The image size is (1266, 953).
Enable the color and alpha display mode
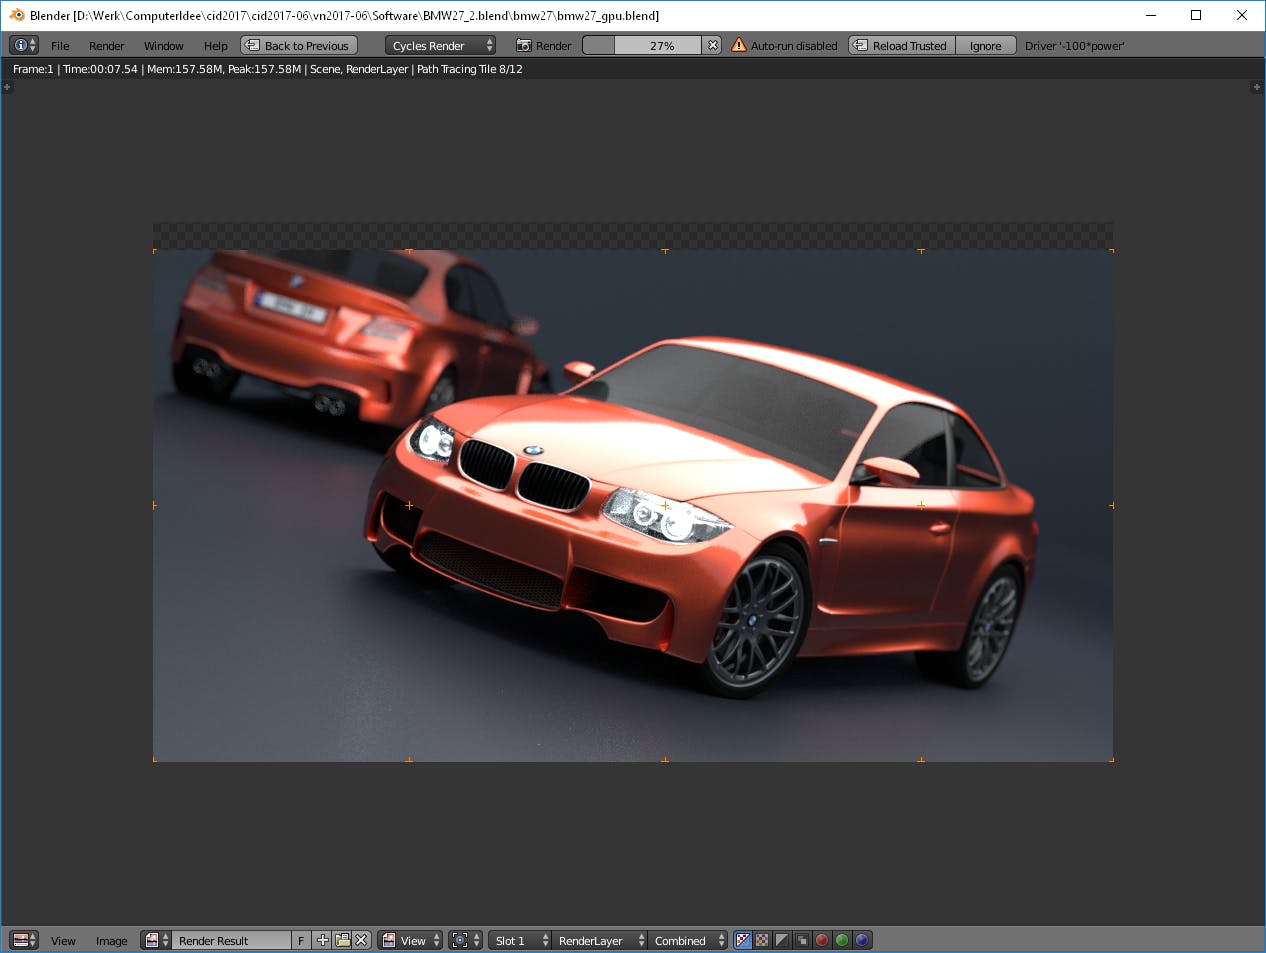point(742,940)
